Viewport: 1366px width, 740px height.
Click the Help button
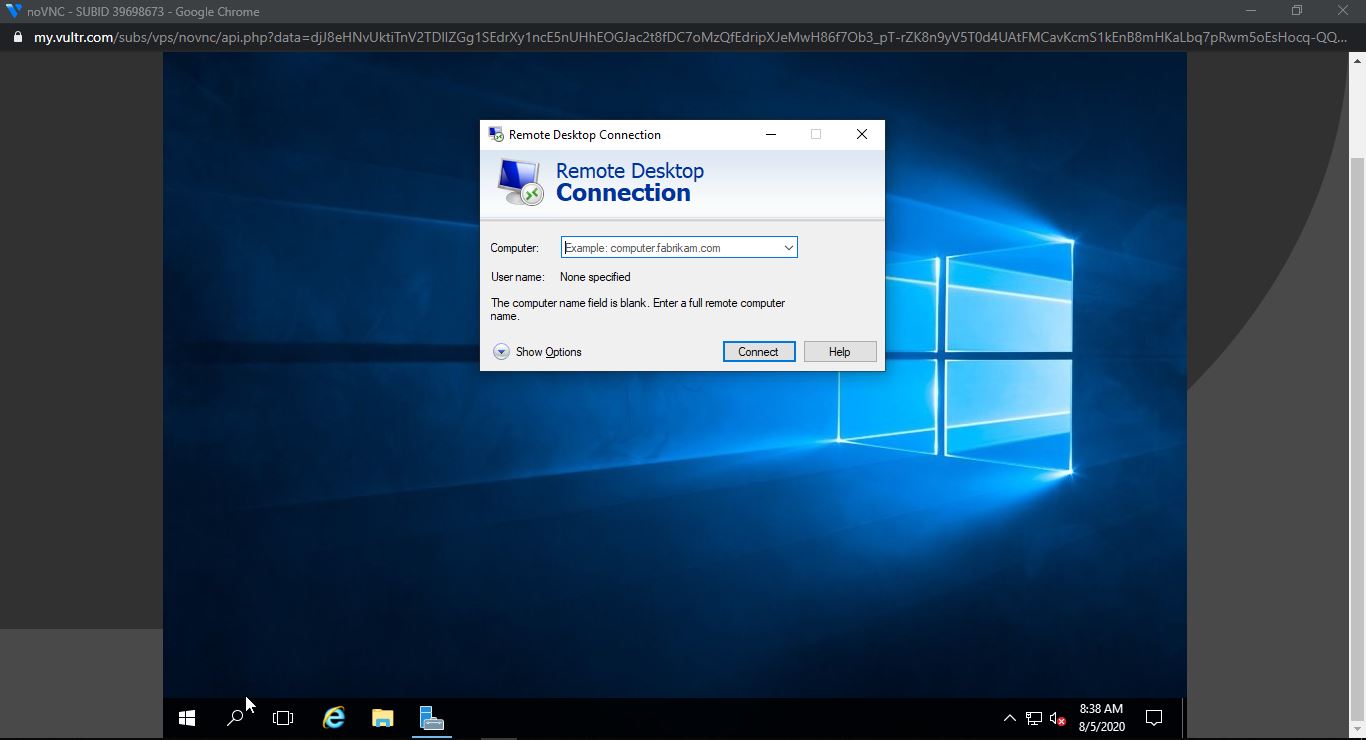point(840,352)
